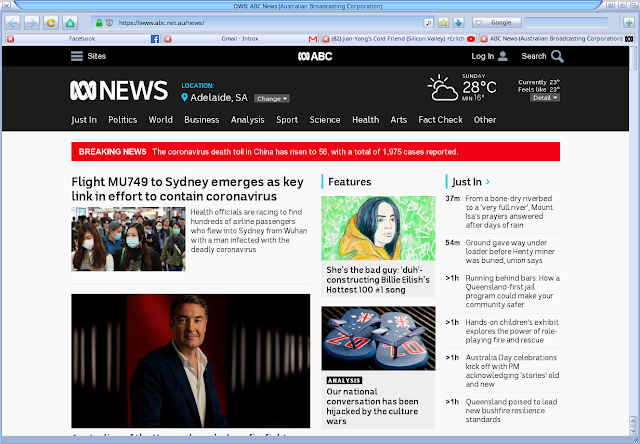Switch to the Jian-Yang's Cold Friend tab
The height and width of the screenshot is (444, 640).
(x=398, y=39)
